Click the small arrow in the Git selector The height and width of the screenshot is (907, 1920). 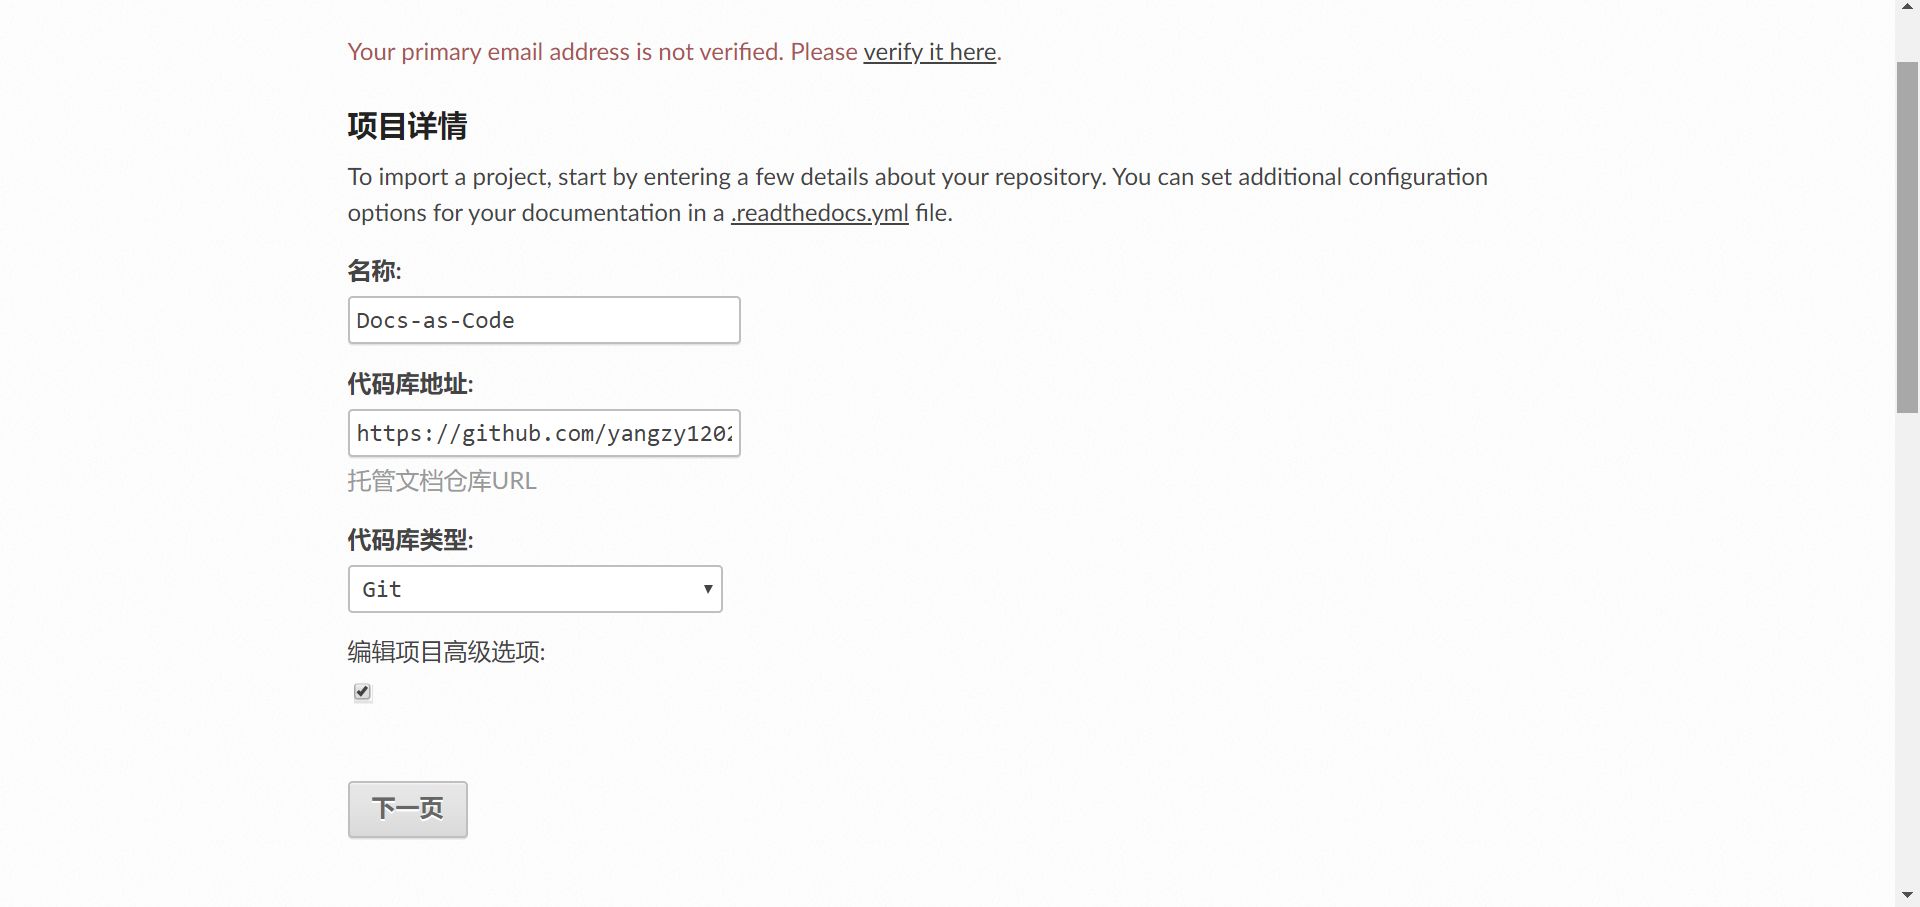click(x=707, y=589)
